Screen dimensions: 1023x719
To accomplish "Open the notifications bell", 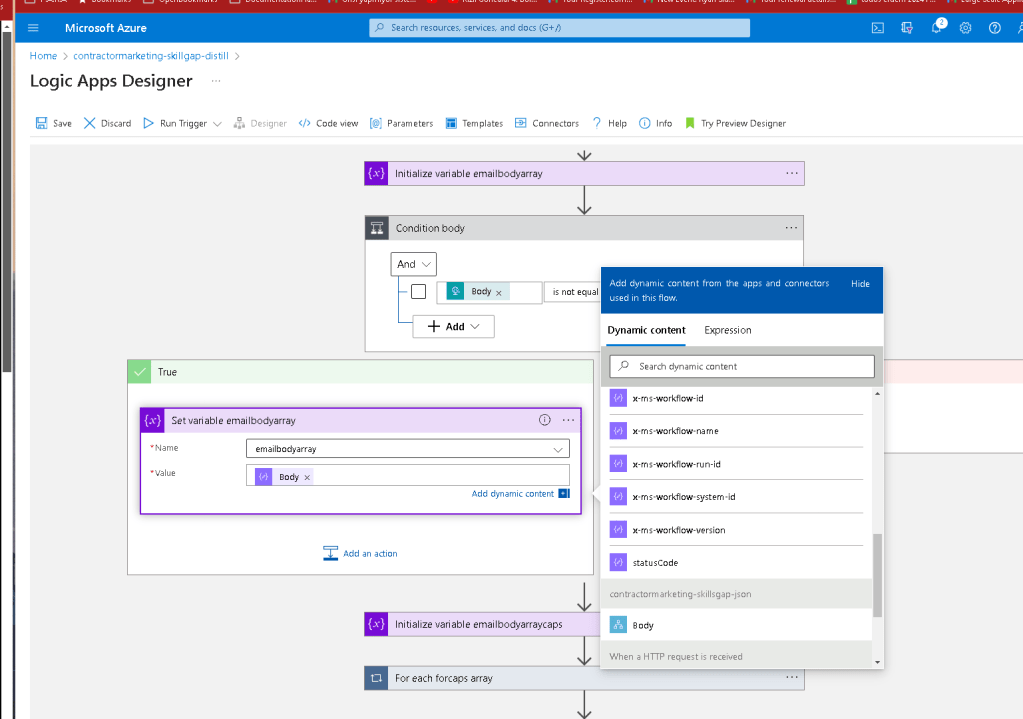I will pyautogui.click(x=937, y=27).
